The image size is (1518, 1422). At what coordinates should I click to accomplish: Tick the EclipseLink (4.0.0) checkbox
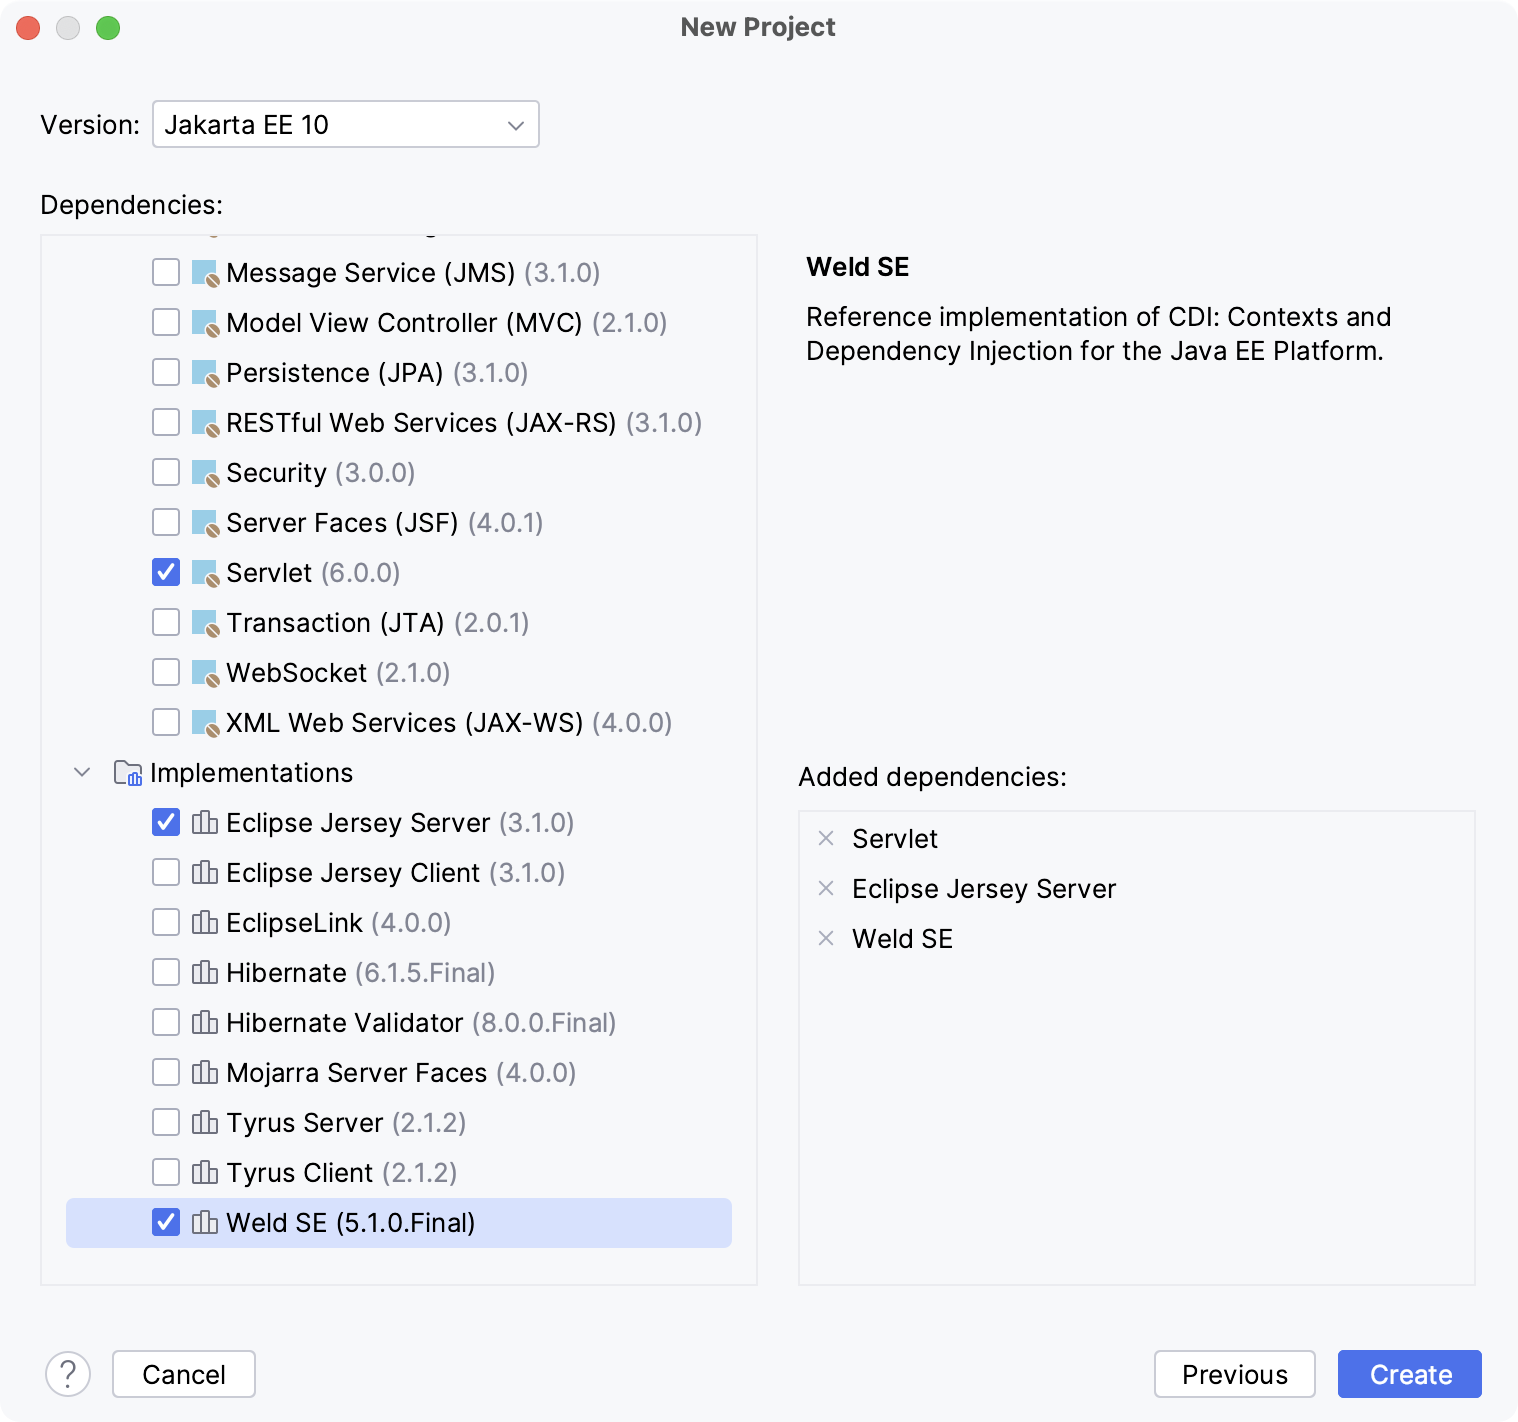pyautogui.click(x=166, y=922)
